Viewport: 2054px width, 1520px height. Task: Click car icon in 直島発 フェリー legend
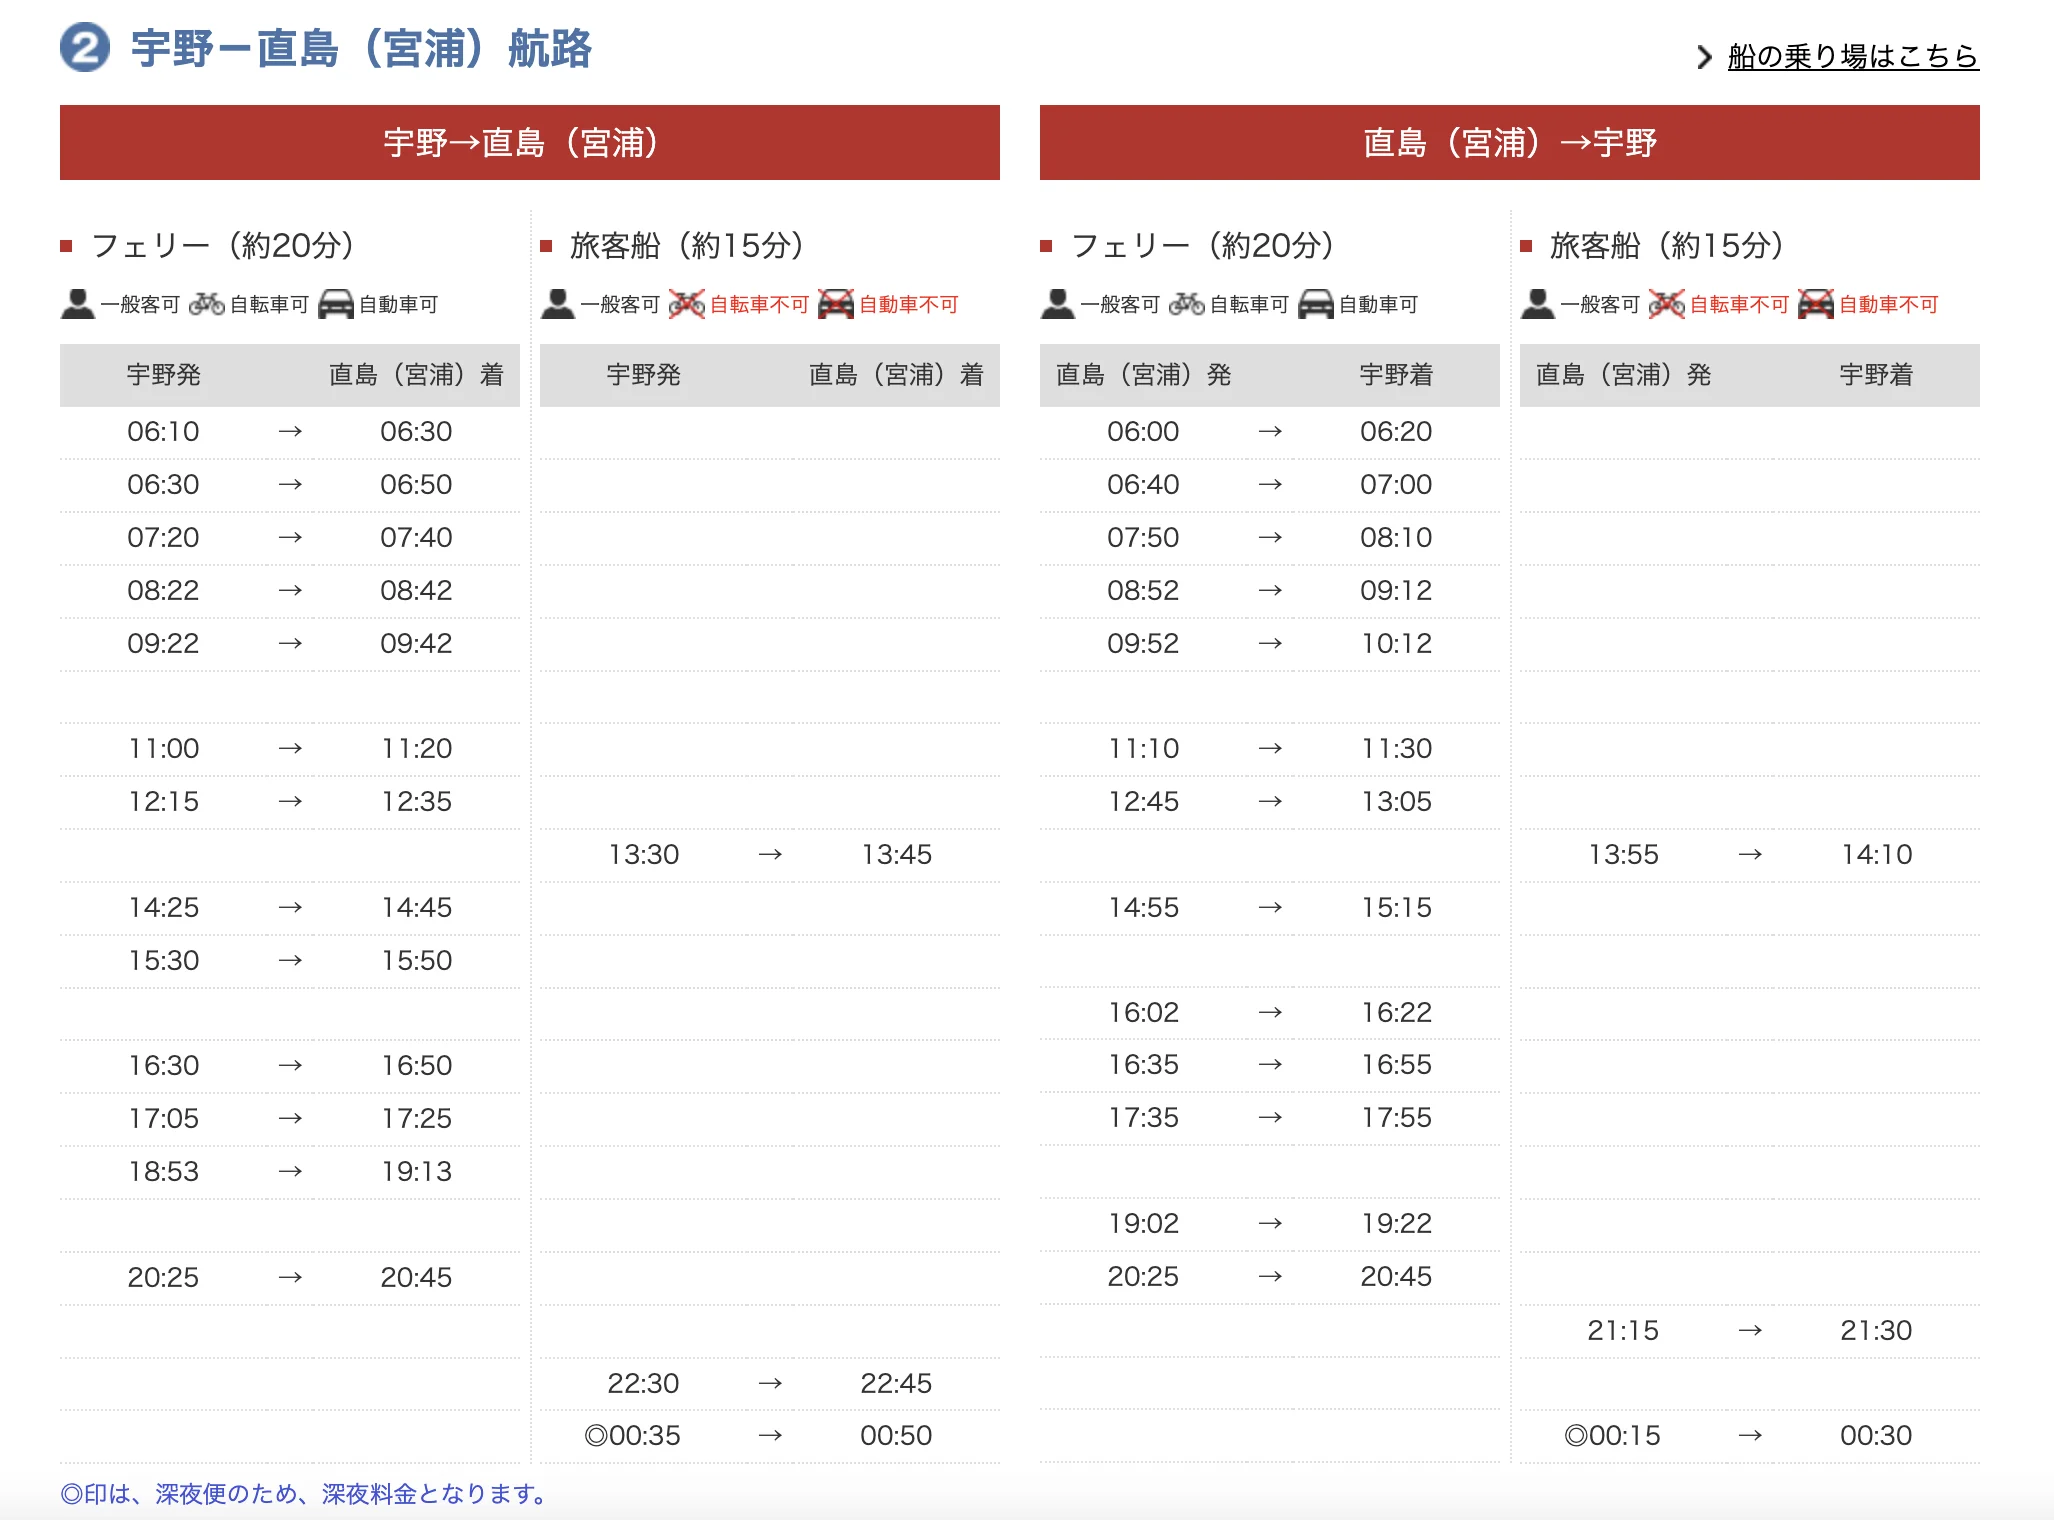(x=1316, y=304)
